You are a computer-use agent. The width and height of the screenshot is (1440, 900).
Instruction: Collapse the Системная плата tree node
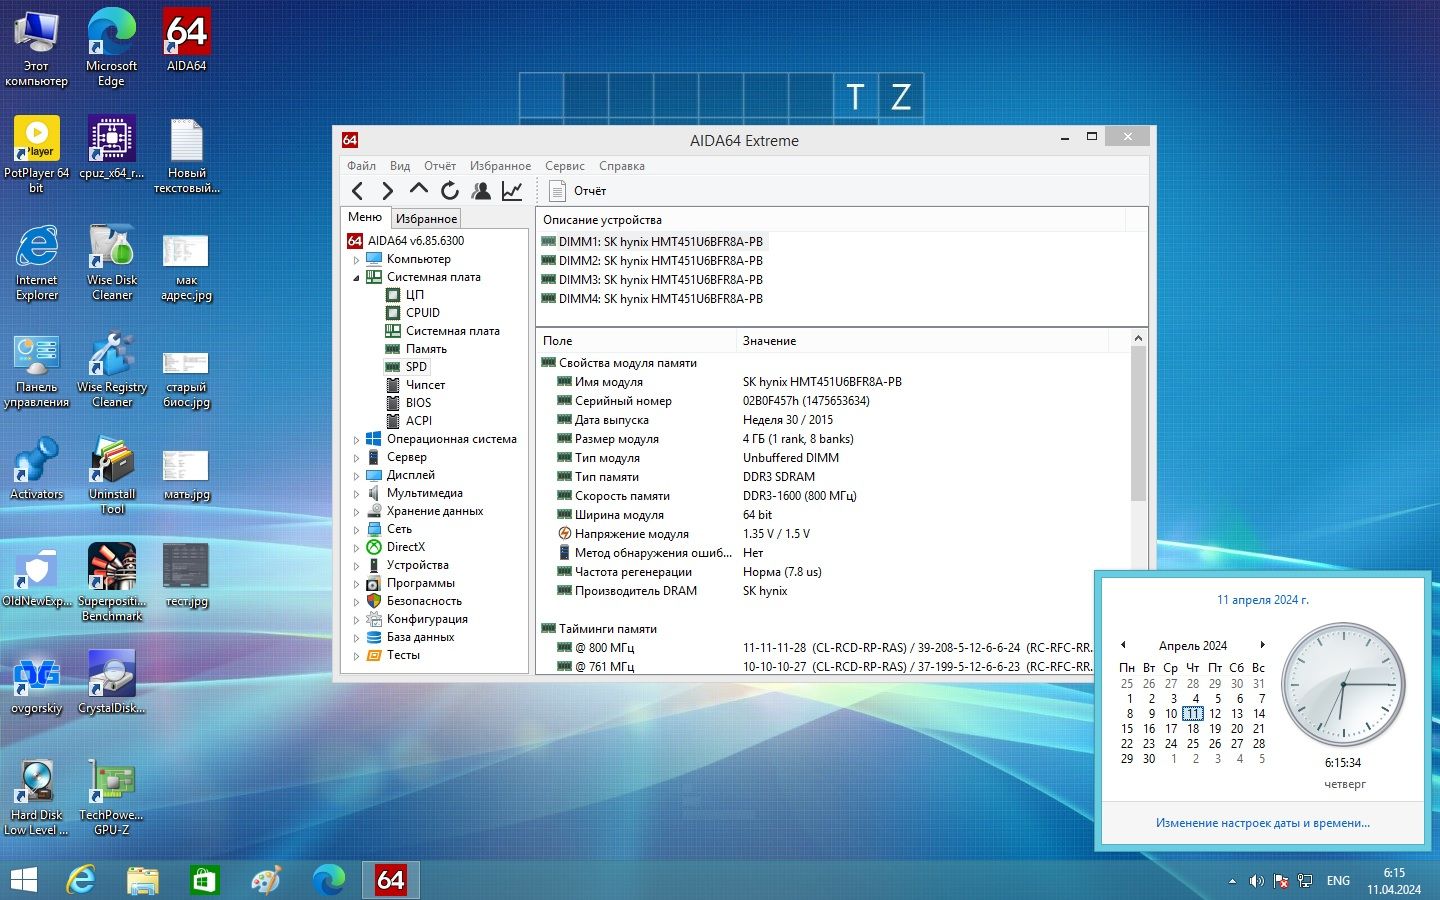(x=356, y=278)
